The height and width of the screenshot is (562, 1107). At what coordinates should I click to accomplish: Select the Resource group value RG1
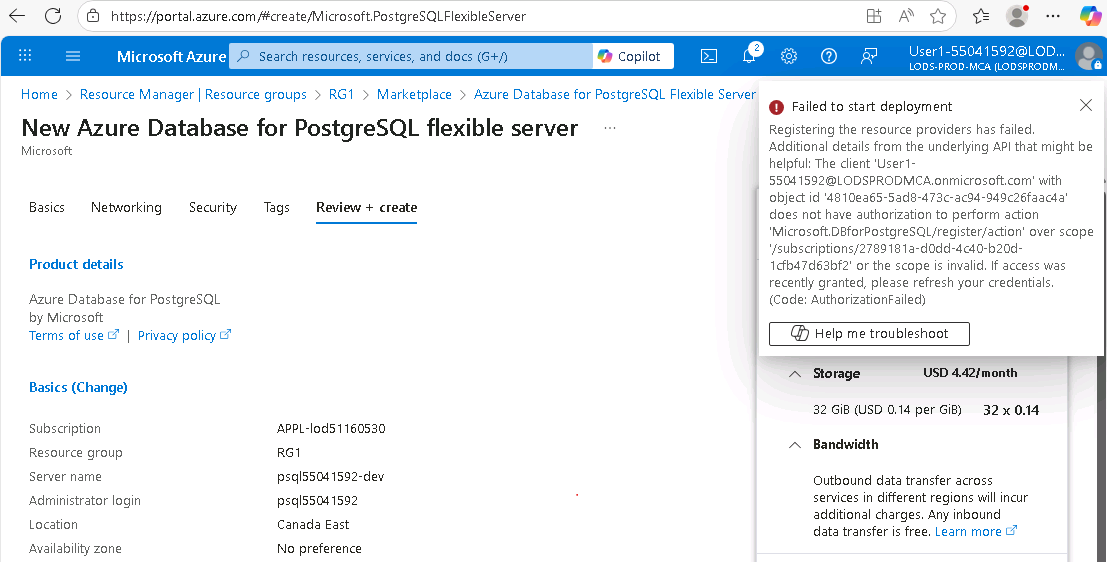pos(289,453)
